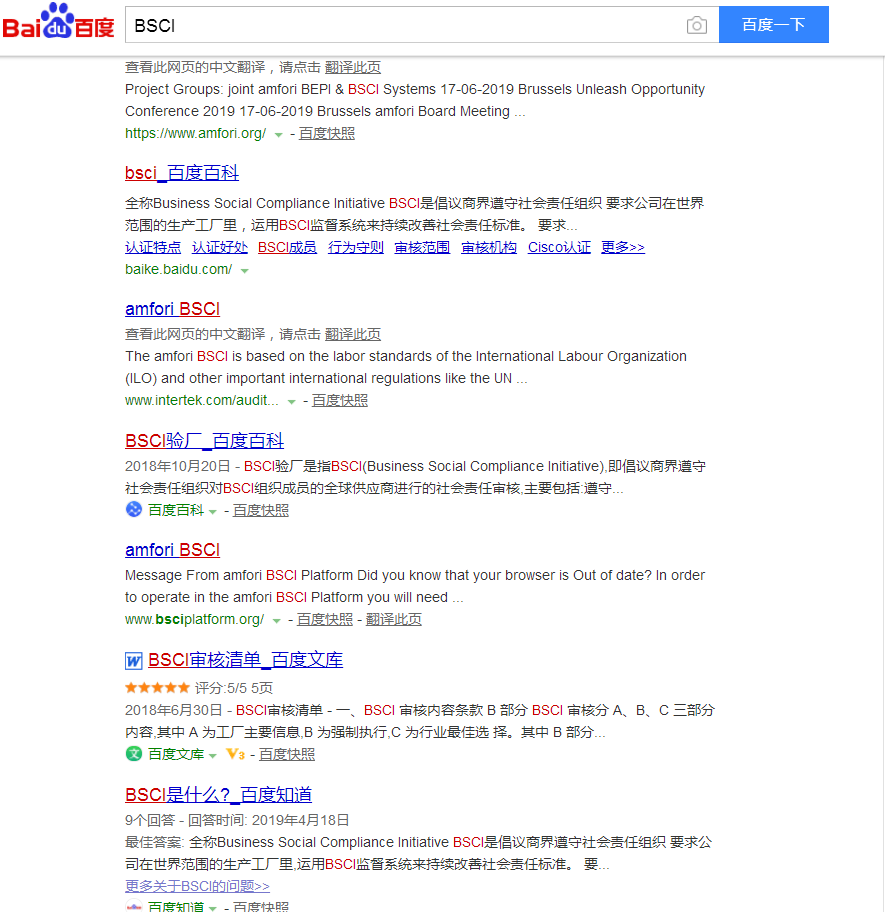Viewport: 885px width, 912px height.
Task: Click the V3 verification badge
Action: pyautogui.click(x=235, y=754)
